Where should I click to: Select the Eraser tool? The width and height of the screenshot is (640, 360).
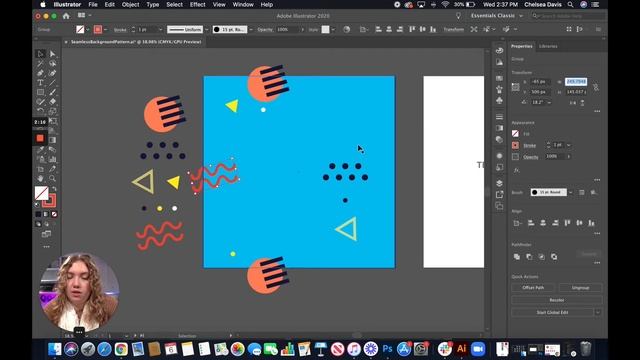53,102
